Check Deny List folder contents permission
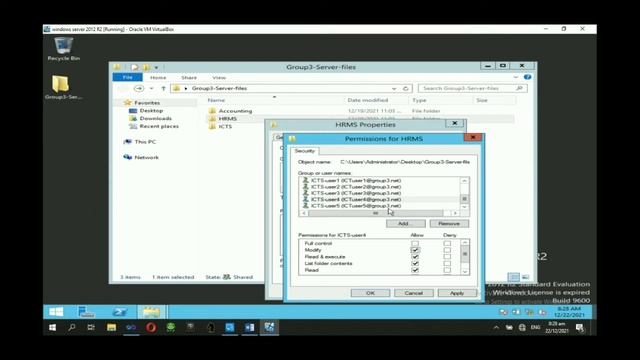The width and height of the screenshot is (640, 360). coord(447,264)
